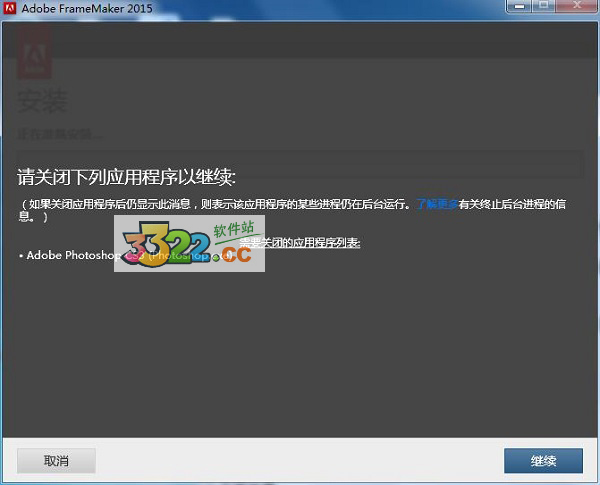Click the dimmed 安装 title text
The height and width of the screenshot is (485, 600).
[42, 101]
